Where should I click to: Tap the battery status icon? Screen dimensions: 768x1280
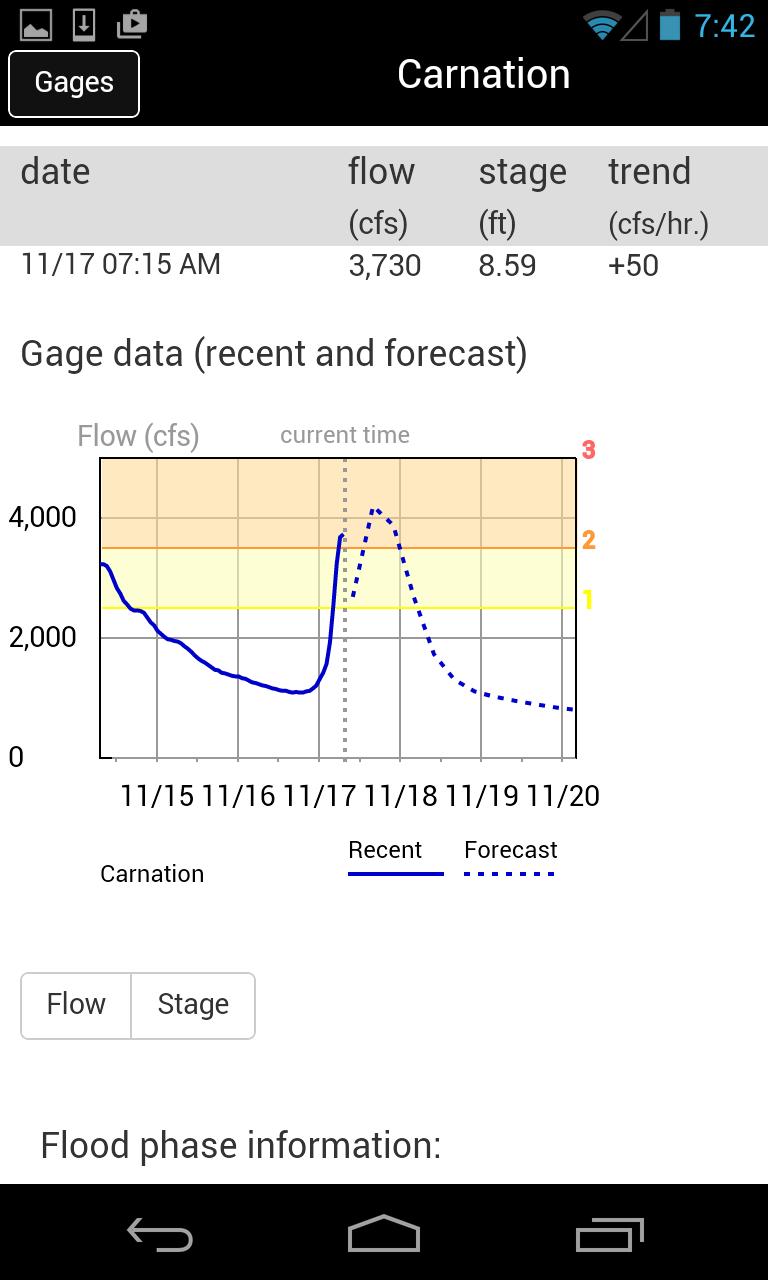(x=669, y=25)
